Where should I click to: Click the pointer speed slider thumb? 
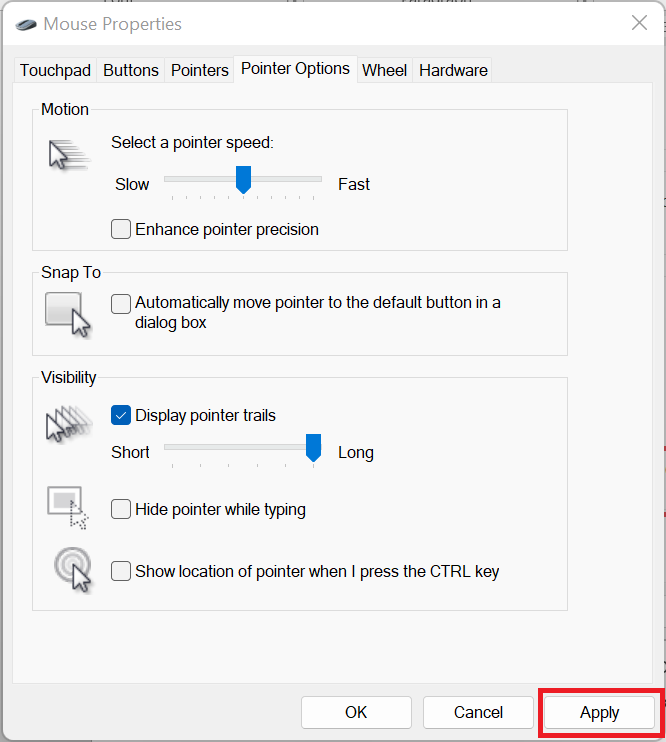pyautogui.click(x=242, y=180)
